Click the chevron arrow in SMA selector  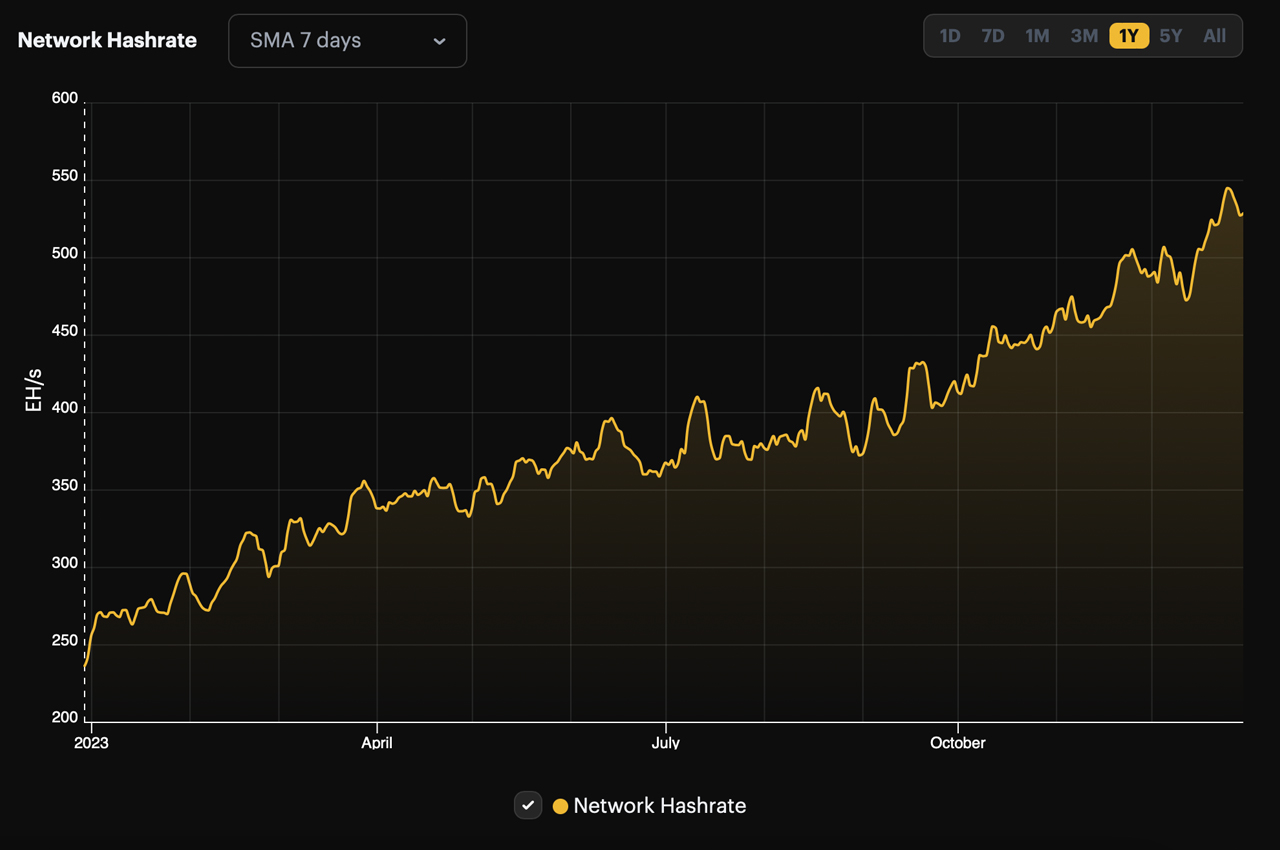[x=439, y=41]
